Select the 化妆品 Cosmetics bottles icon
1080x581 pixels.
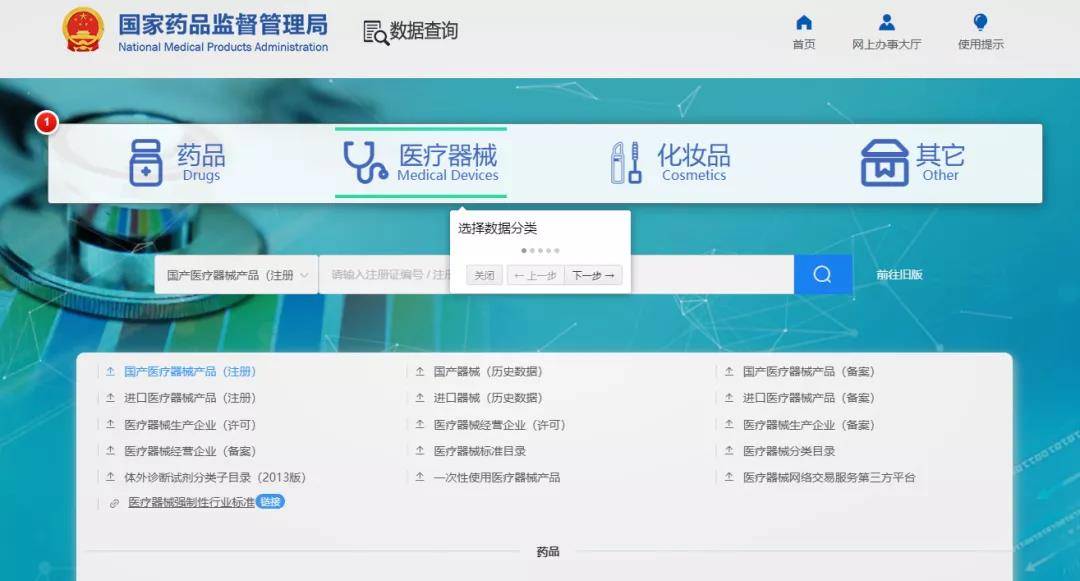tap(626, 162)
